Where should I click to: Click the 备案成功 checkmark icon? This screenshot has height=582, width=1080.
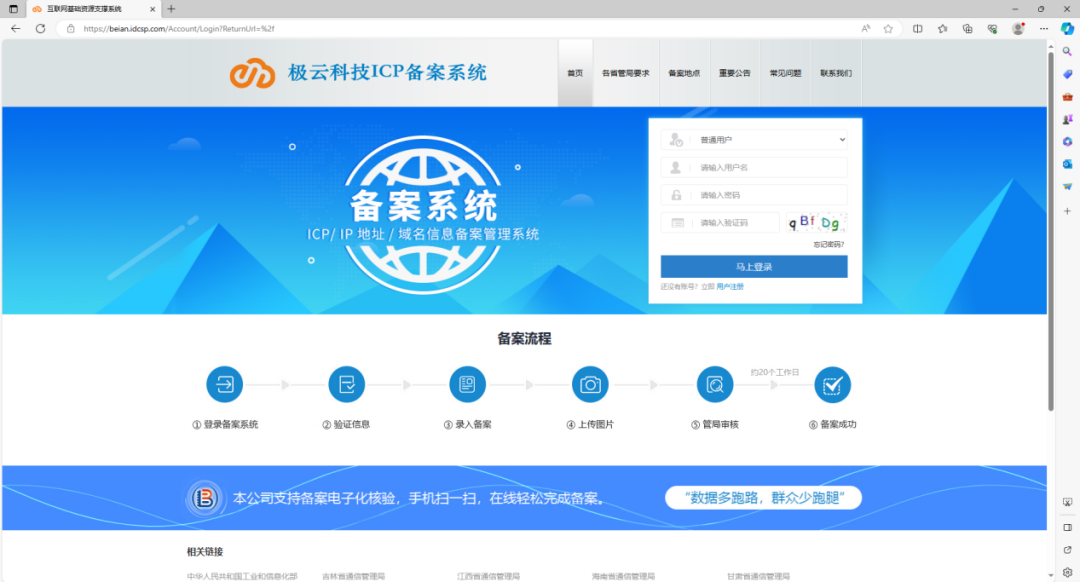click(x=833, y=383)
